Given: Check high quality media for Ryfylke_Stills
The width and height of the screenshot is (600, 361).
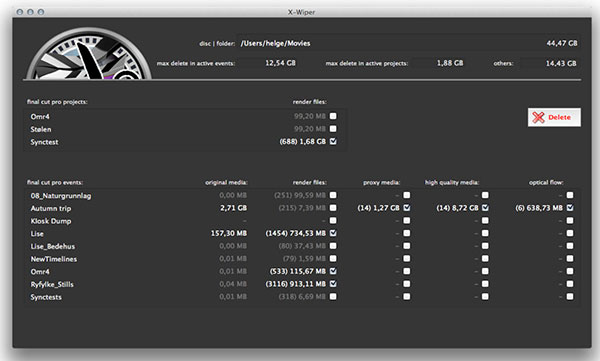Looking at the screenshot, I should point(485,284).
